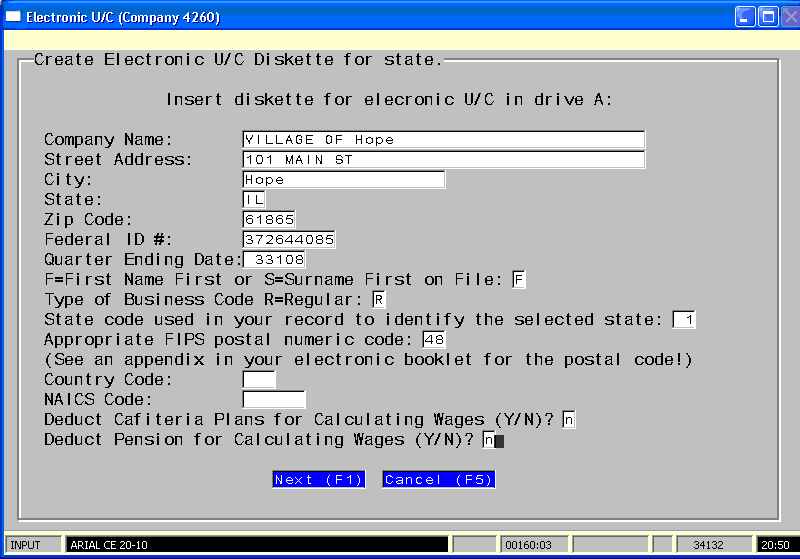The height and width of the screenshot is (559, 800).
Task: Click the FIPS postal numeric code field
Action: click(x=433, y=340)
